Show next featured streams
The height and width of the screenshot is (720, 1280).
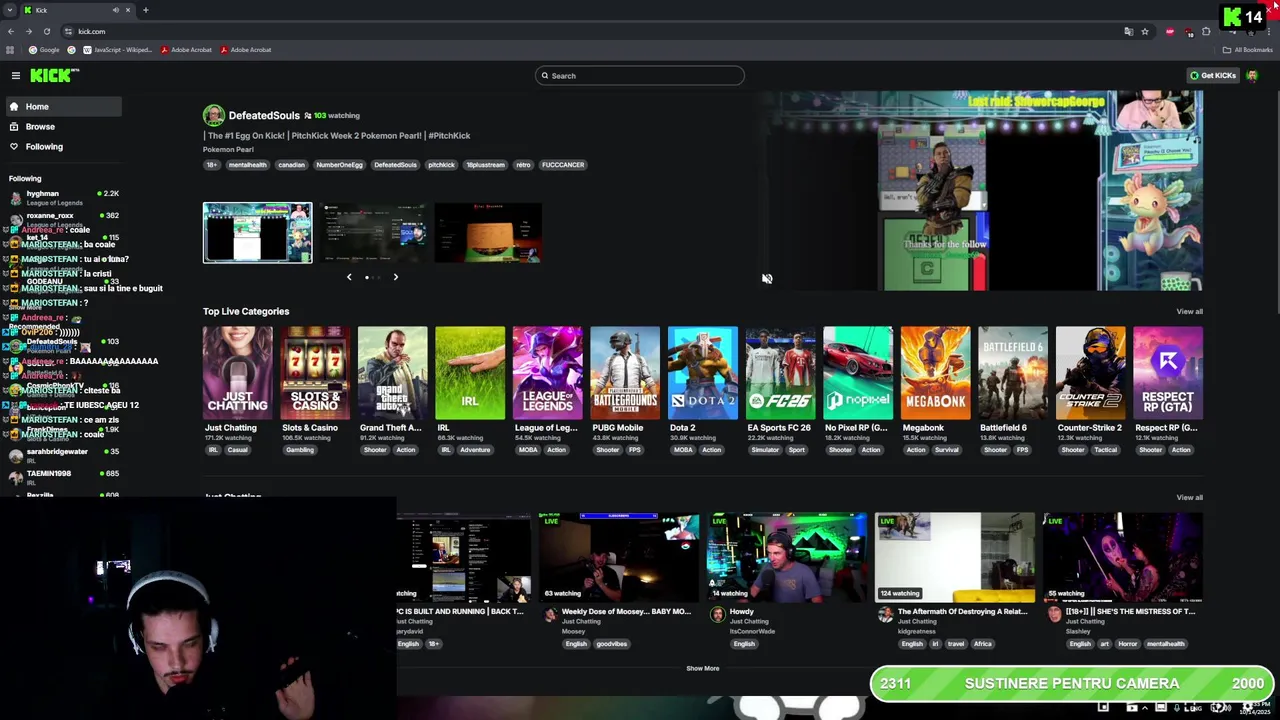coord(395,277)
